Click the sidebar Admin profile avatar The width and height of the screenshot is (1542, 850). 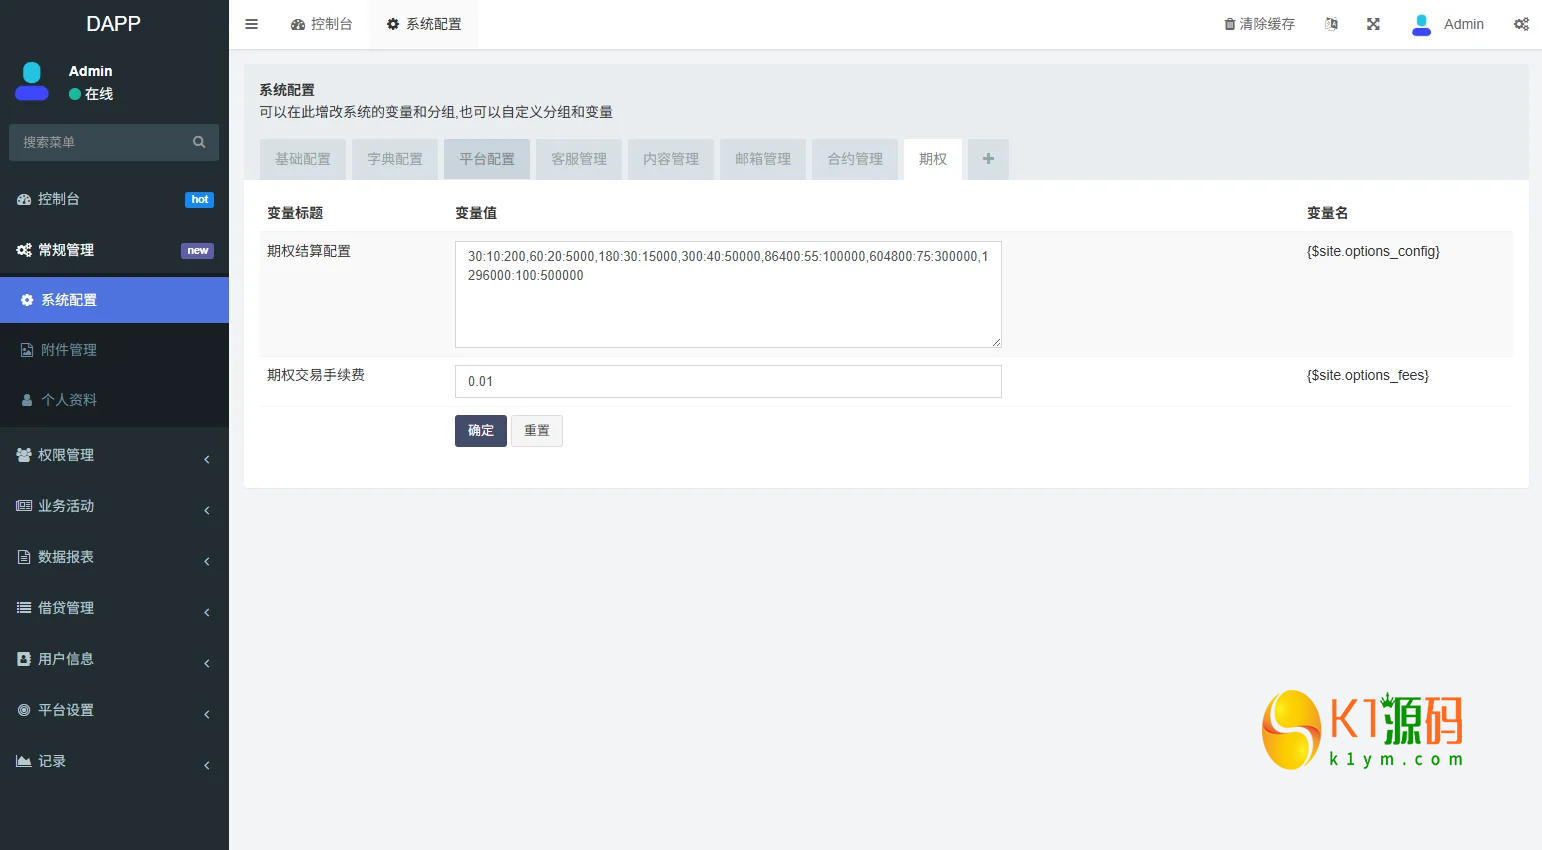(32, 81)
